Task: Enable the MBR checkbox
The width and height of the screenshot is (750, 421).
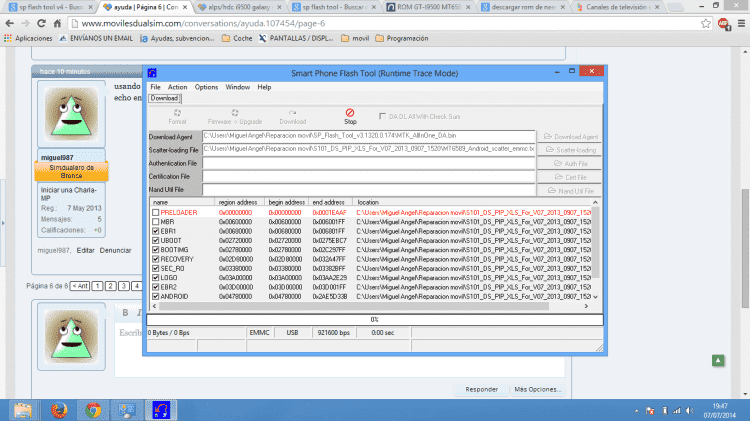Action: click(155, 222)
